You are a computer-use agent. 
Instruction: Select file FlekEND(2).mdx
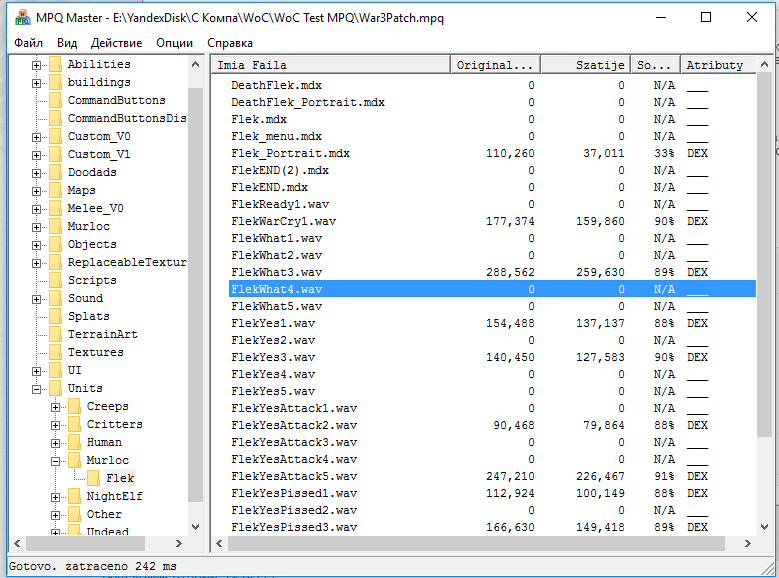tap(280, 170)
